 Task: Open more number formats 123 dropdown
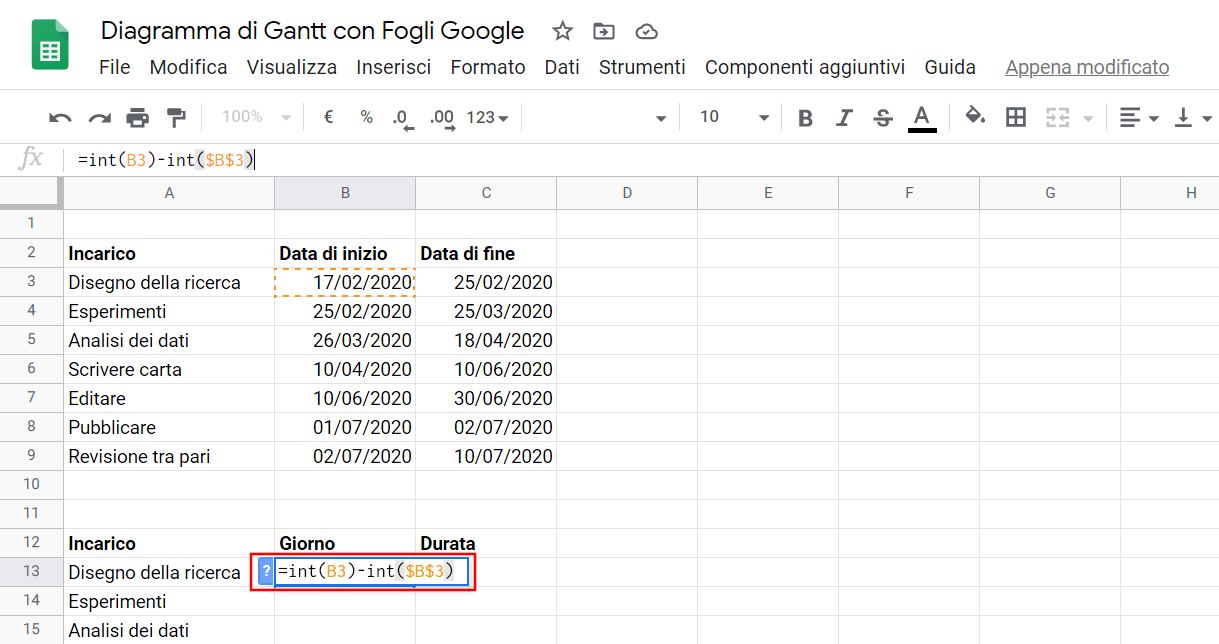(x=487, y=117)
